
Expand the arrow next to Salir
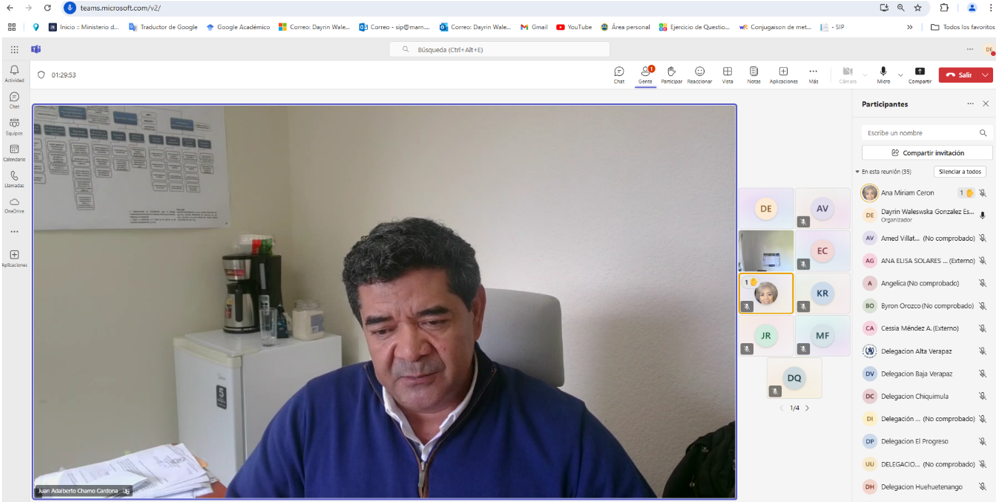(985, 75)
